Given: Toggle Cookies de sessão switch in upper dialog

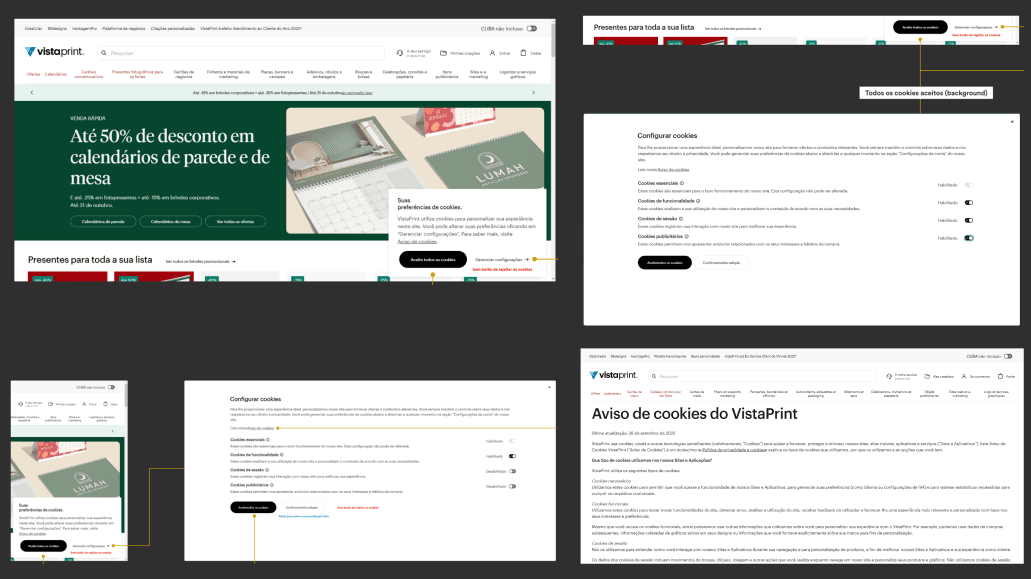Looking at the screenshot, I should tap(969, 220).
